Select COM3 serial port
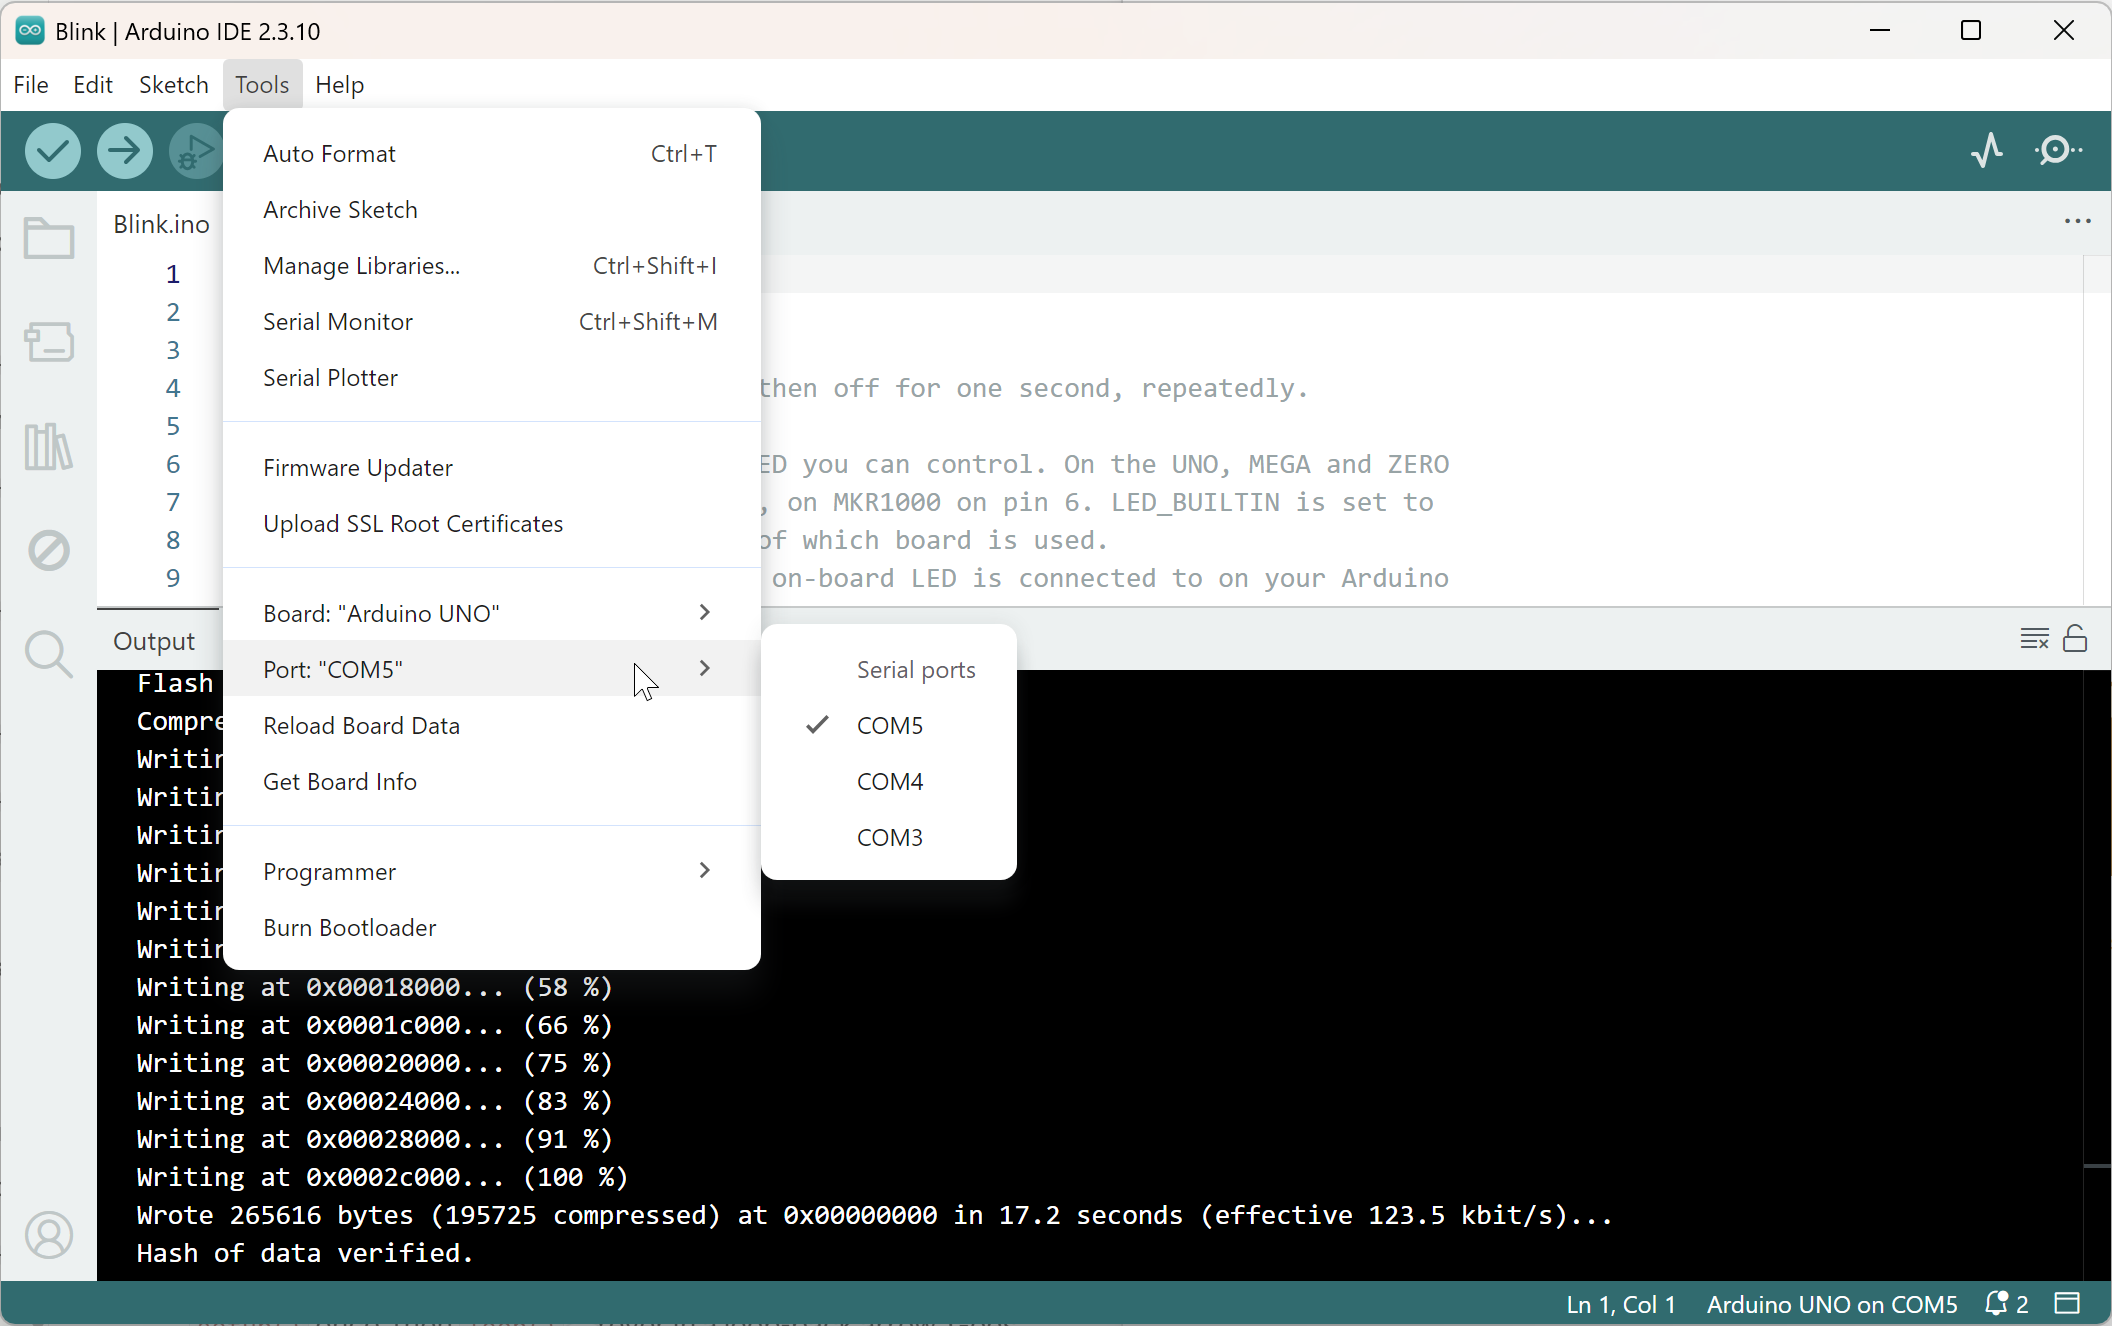 click(x=889, y=837)
